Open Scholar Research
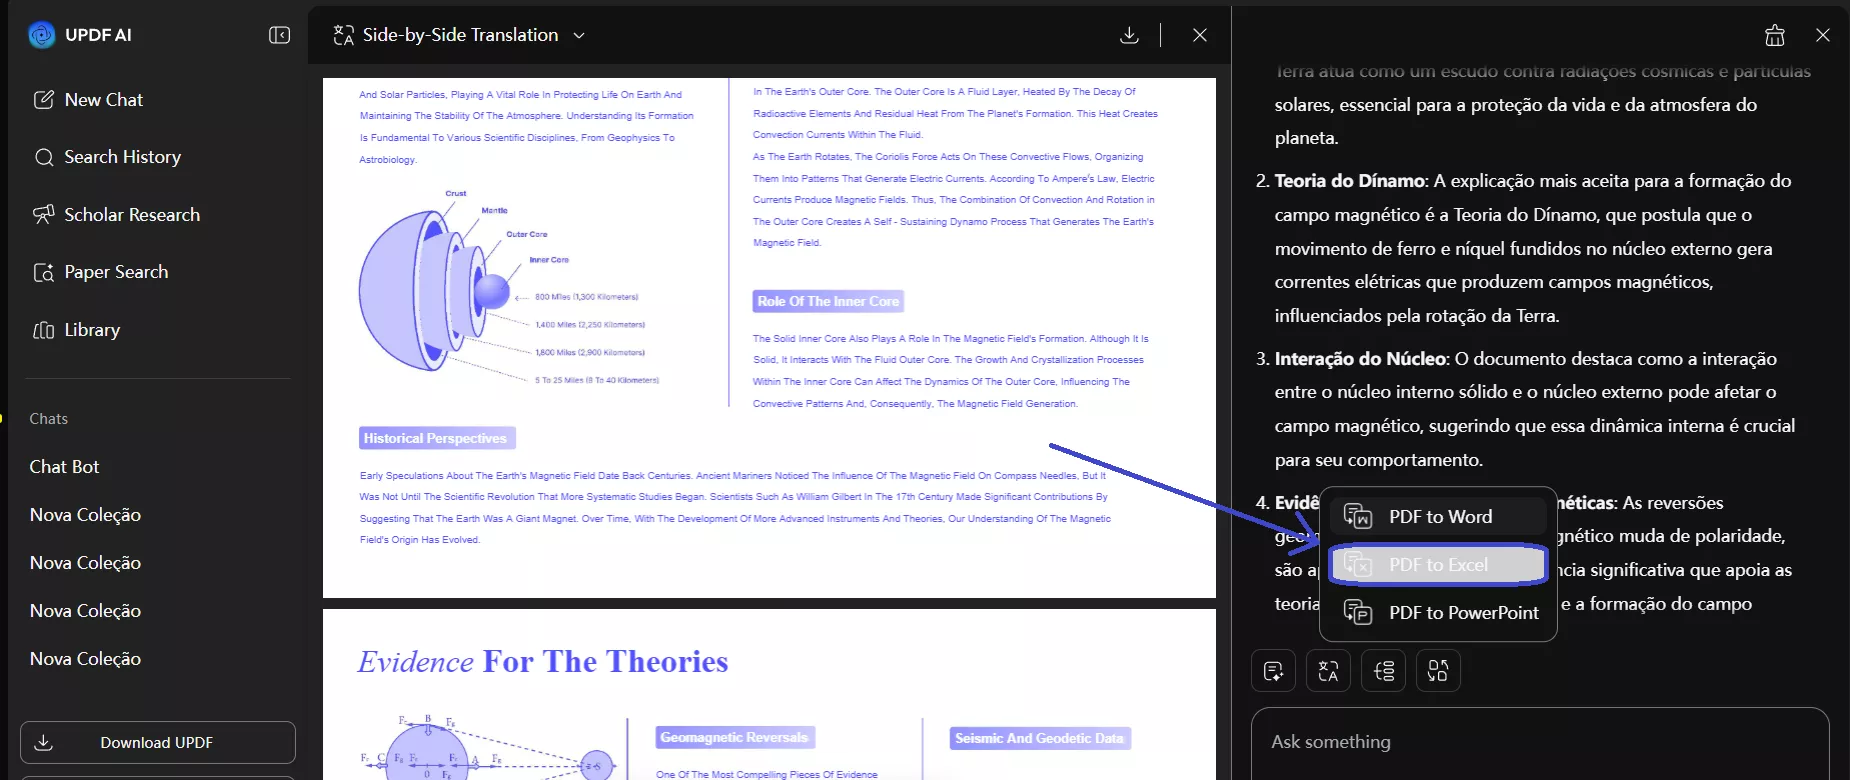The image size is (1850, 780). pos(116,215)
